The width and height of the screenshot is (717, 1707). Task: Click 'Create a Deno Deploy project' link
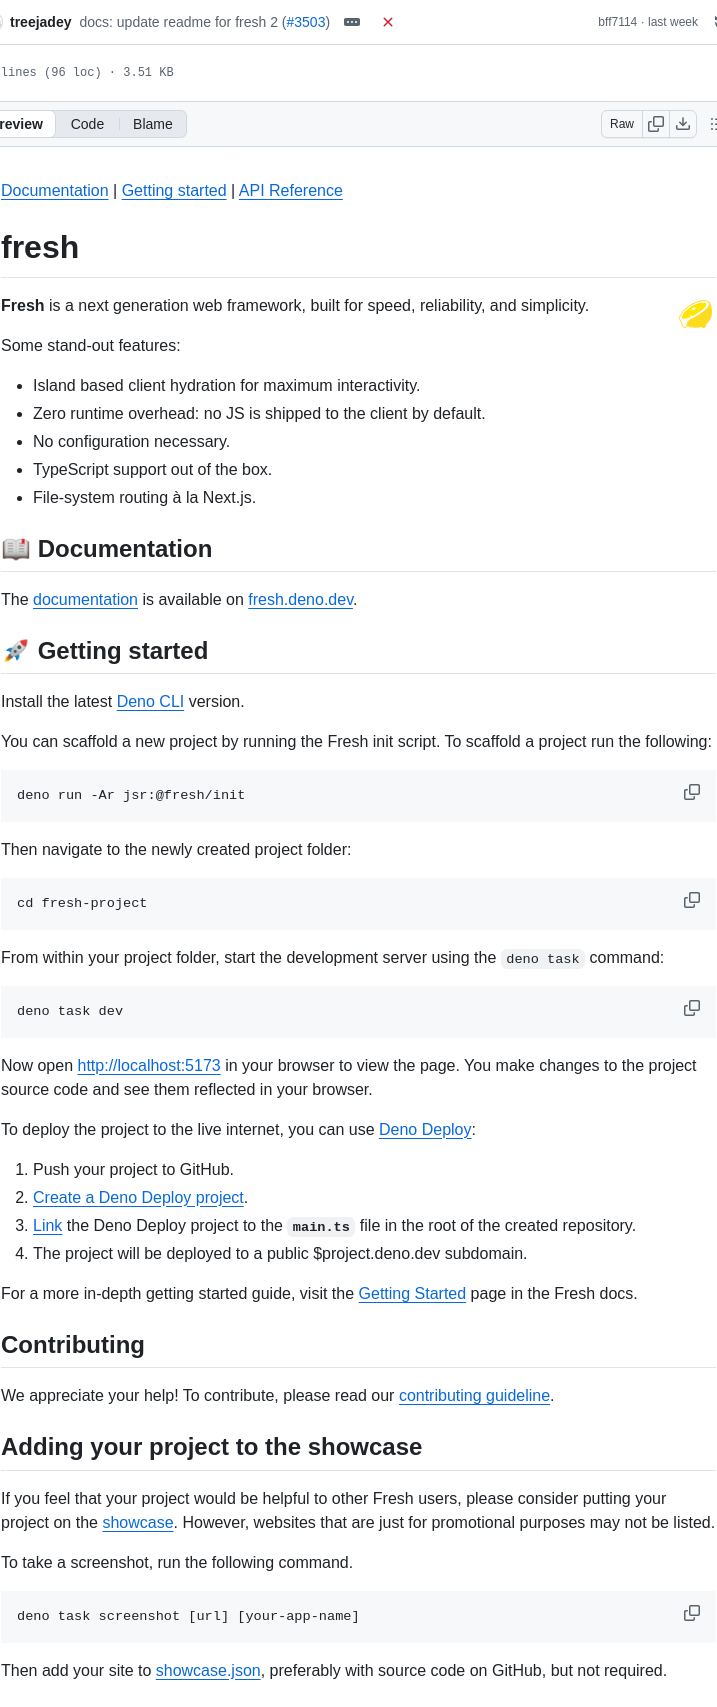[x=138, y=1197]
